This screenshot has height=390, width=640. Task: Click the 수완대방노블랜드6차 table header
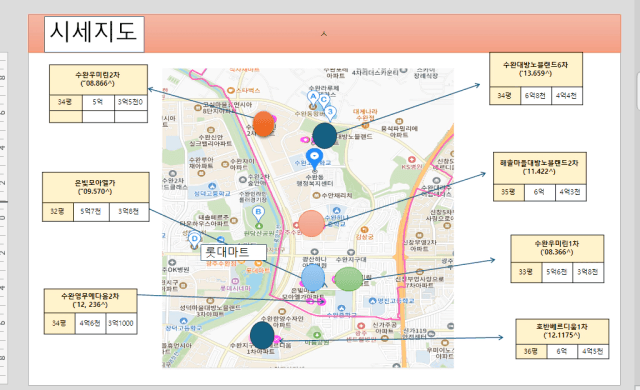536,69
